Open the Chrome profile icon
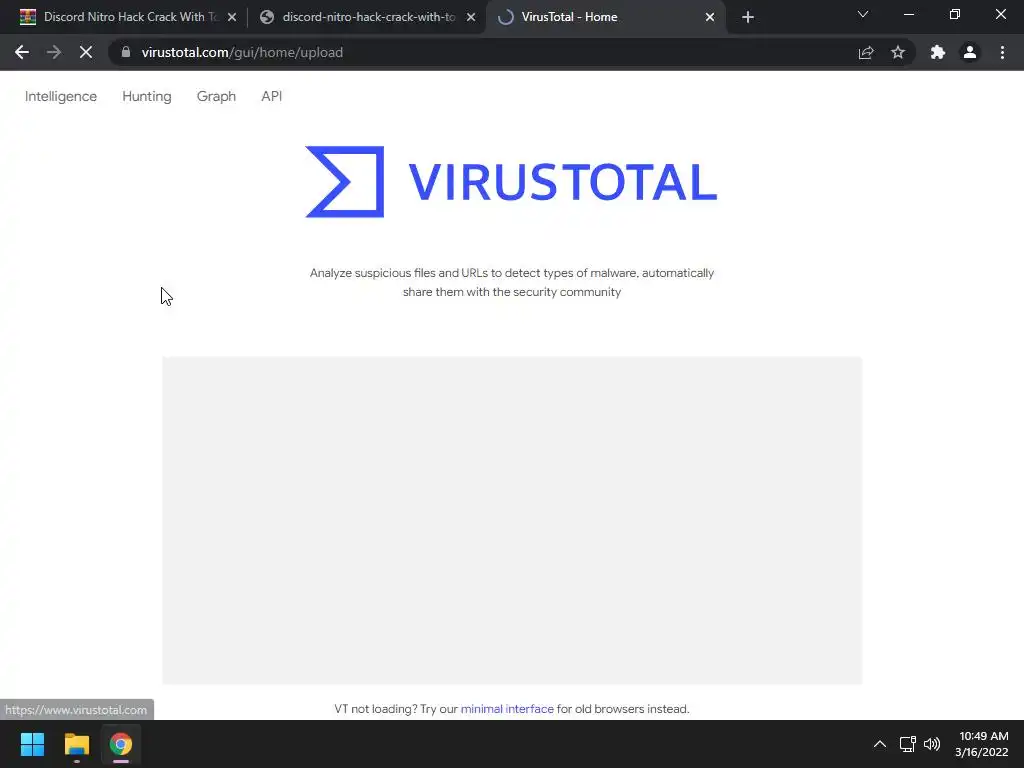 970,52
